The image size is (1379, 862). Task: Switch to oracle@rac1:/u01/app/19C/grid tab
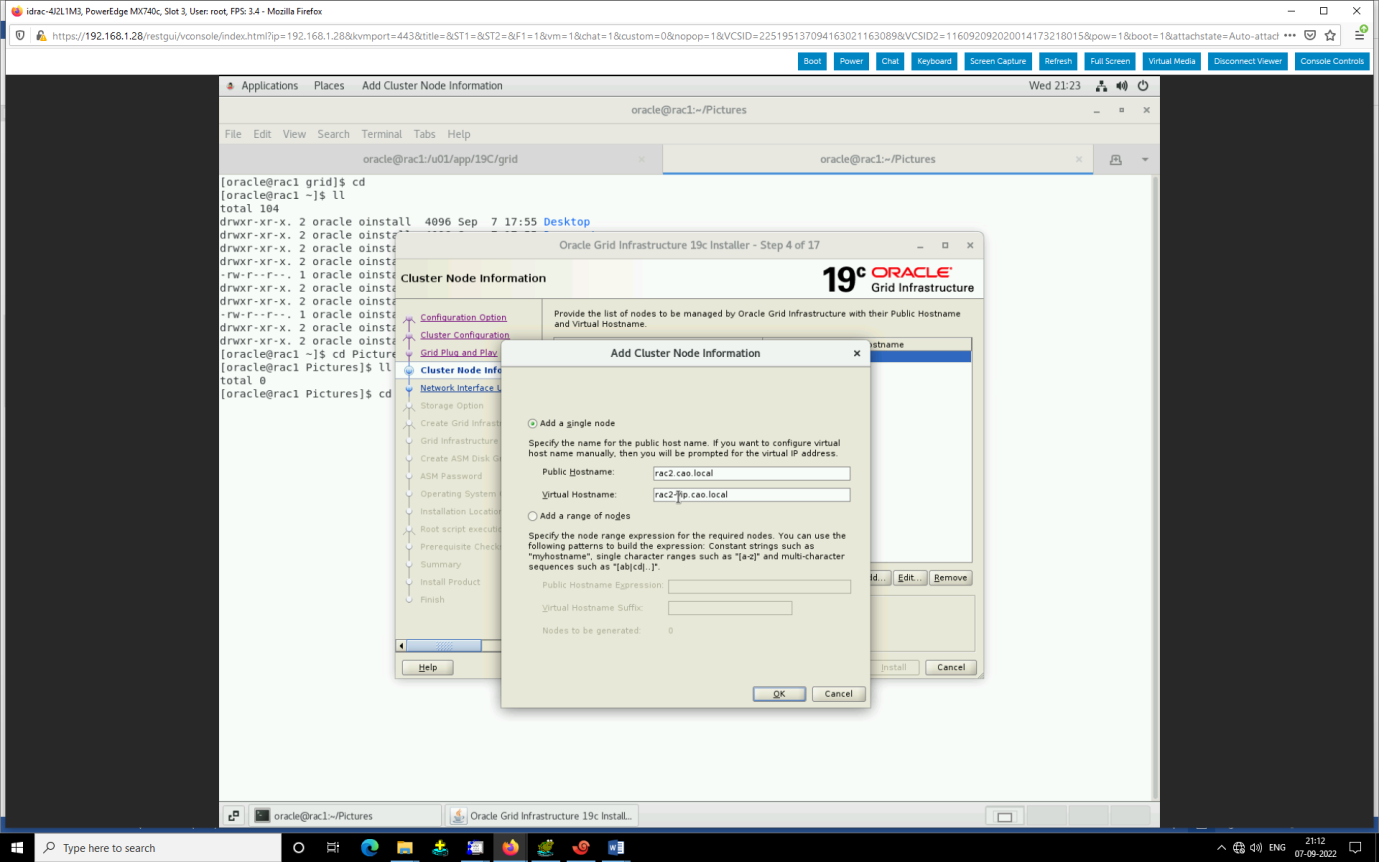tap(441, 159)
